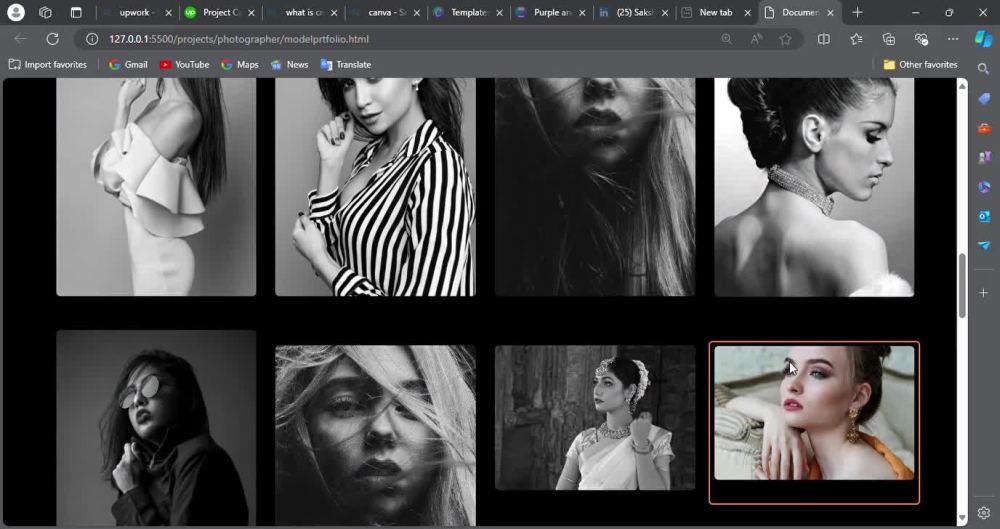Screen dimensions: 1000x529
Task: Open the zoom magnifier icon in address bar
Action: (726, 39)
